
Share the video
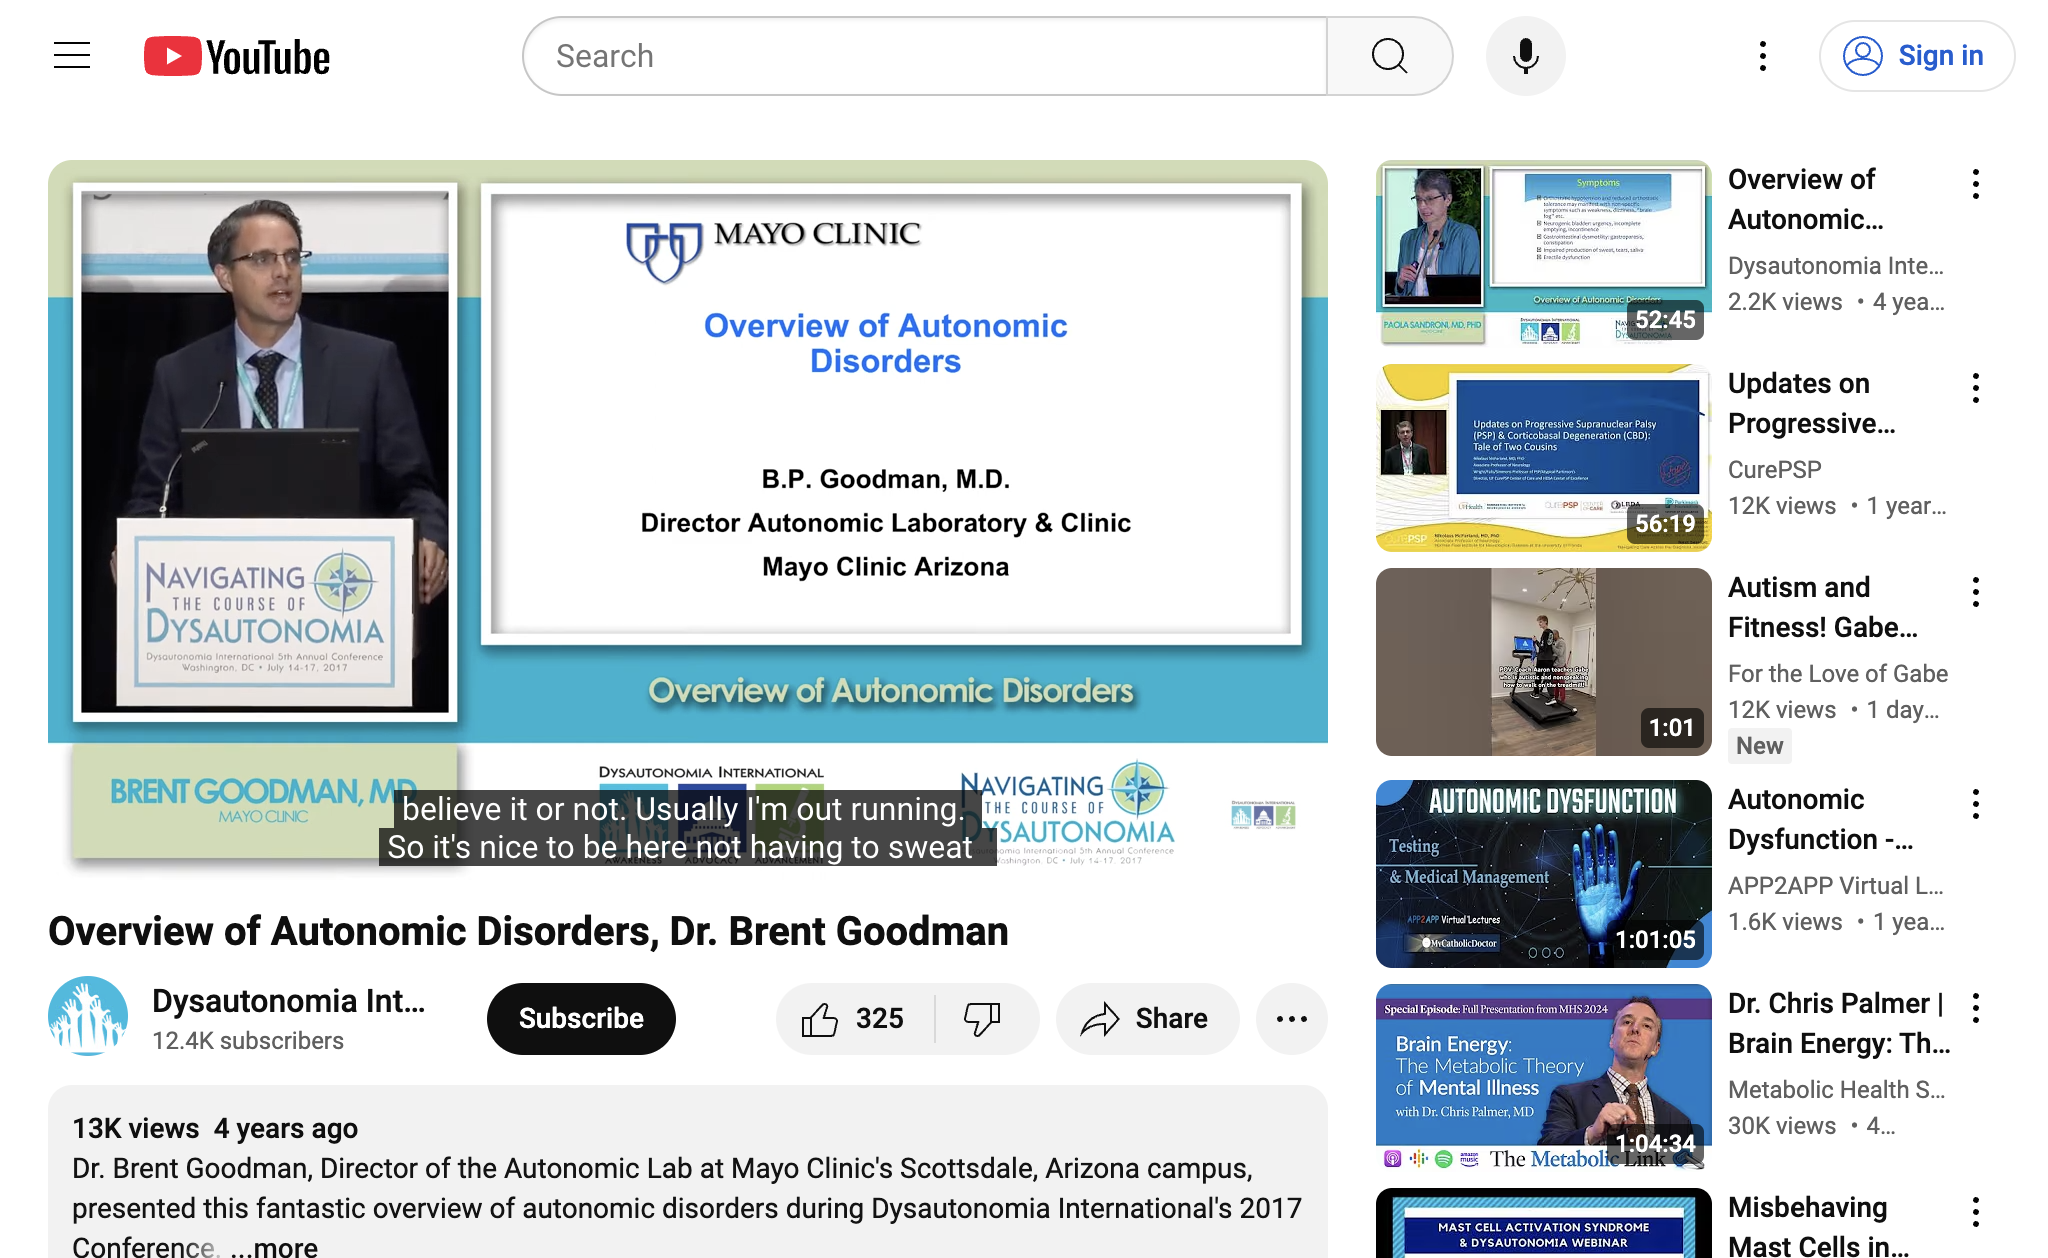pyautogui.click(x=1147, y=1019)
